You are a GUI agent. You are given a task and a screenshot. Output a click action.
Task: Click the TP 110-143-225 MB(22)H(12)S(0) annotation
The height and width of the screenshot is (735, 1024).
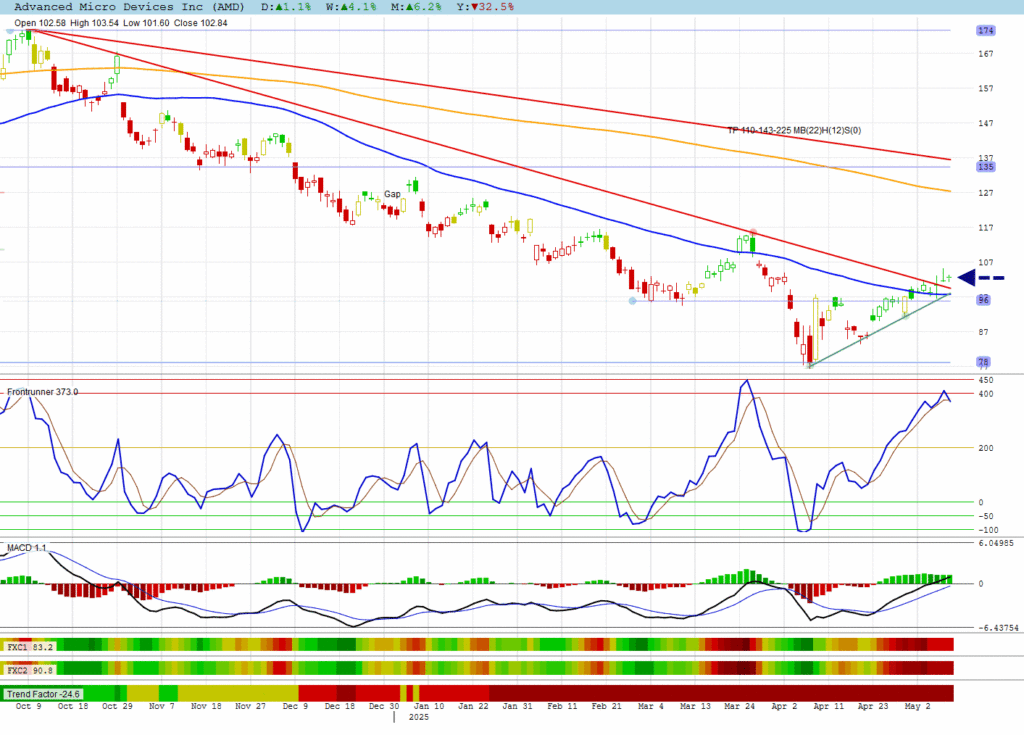pos(794,131)
